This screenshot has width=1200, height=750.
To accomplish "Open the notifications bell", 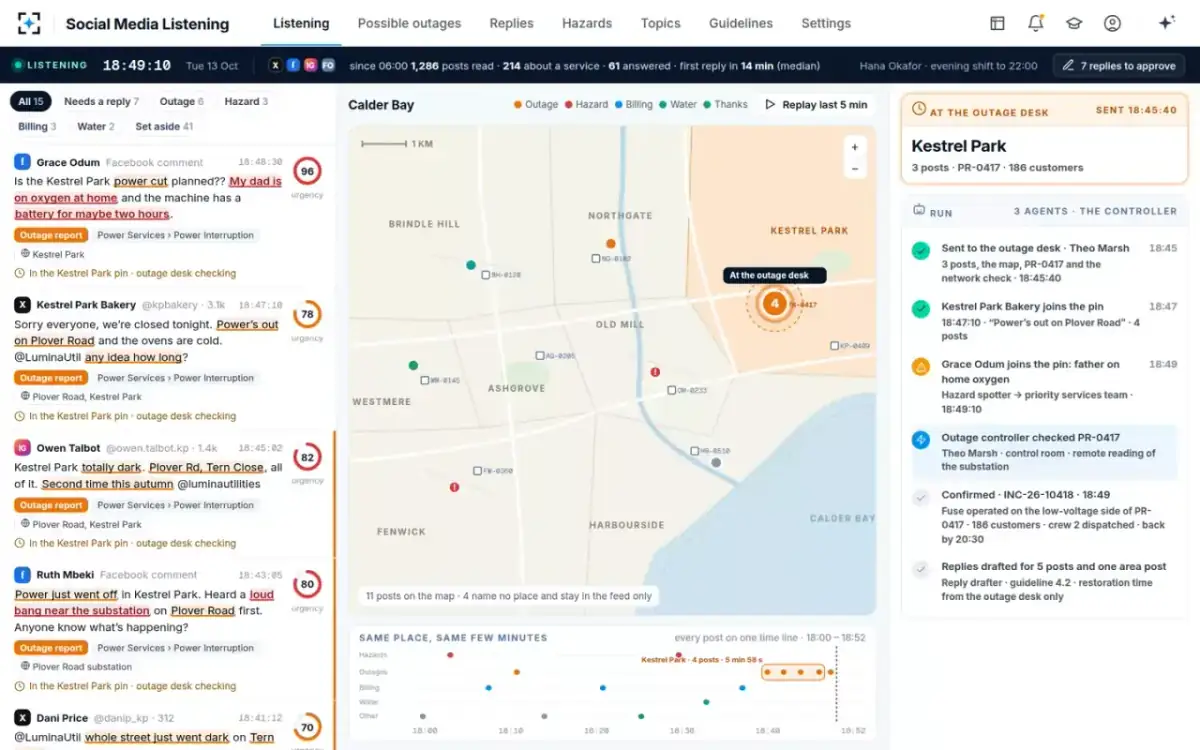I will 1035,23.
